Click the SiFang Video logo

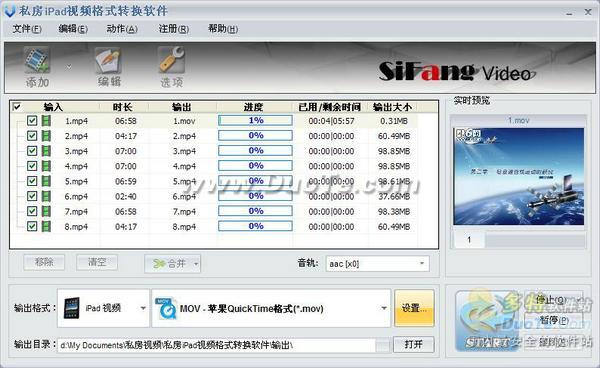tap(457, 72)
